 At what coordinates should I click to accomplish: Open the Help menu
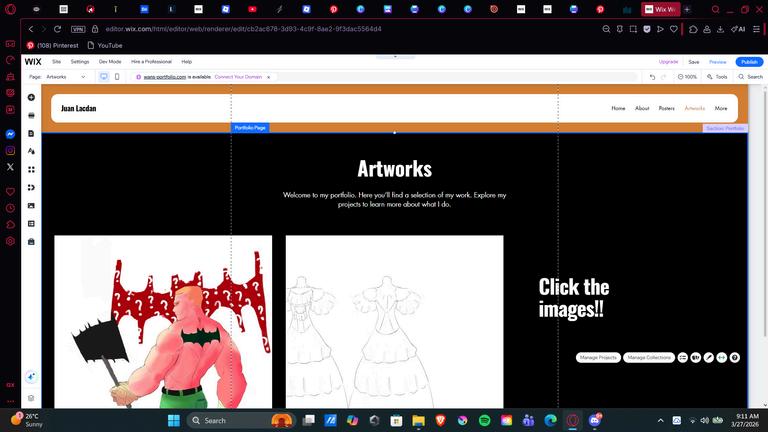[x=187, y=62]
